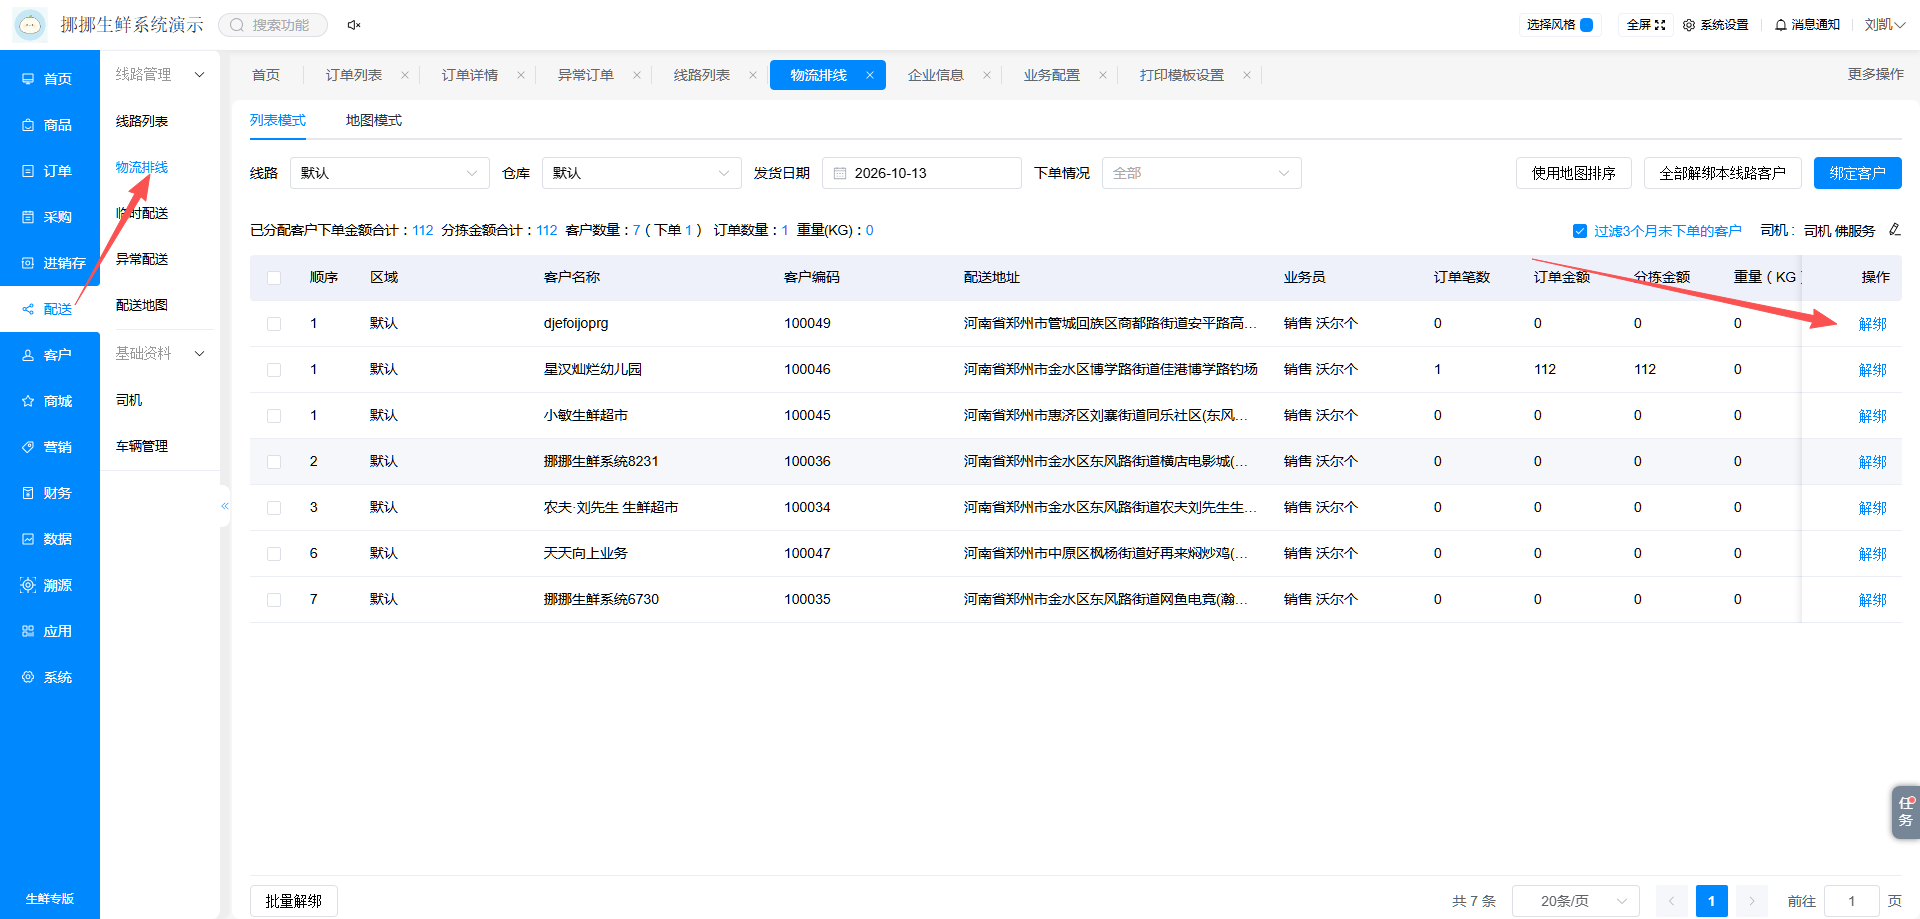Click 全部解绑本线路客户 button
The image size is (1920, 919).
coord(1723,173)
